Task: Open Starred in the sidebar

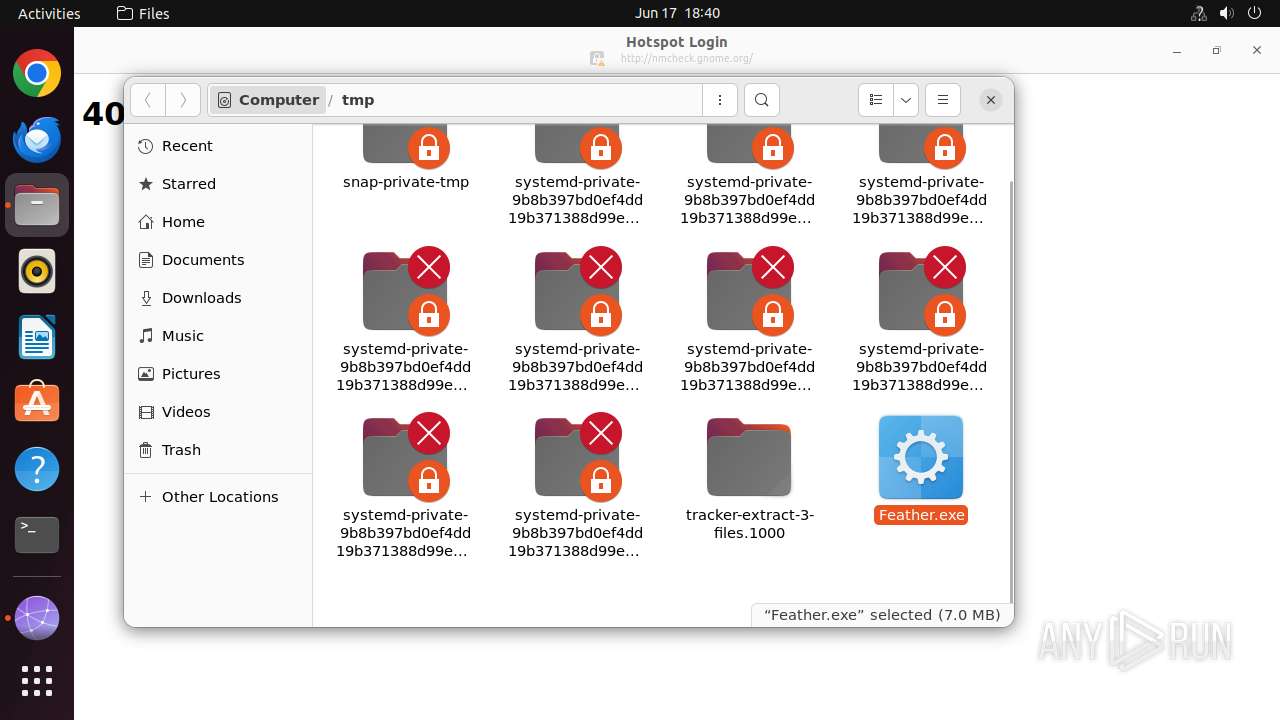Action: [x=218, y=184]
